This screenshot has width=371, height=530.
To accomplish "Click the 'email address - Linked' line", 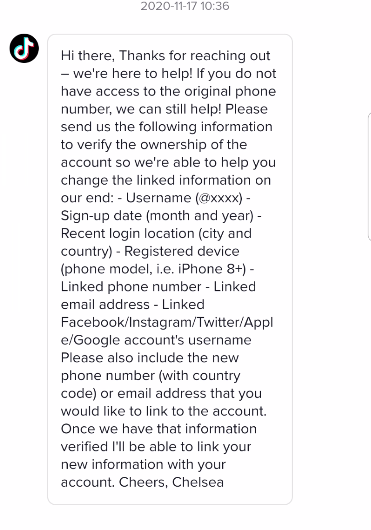I will click(x=132, y=304).
